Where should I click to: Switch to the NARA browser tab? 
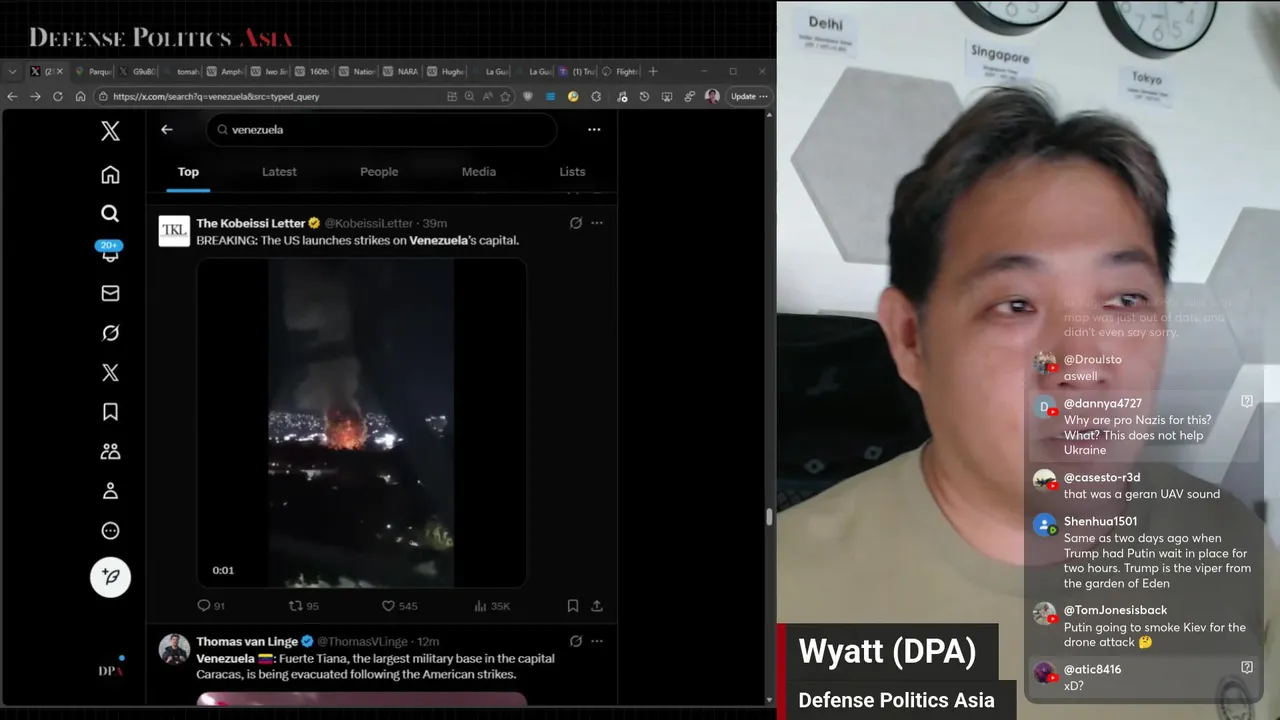400,71
